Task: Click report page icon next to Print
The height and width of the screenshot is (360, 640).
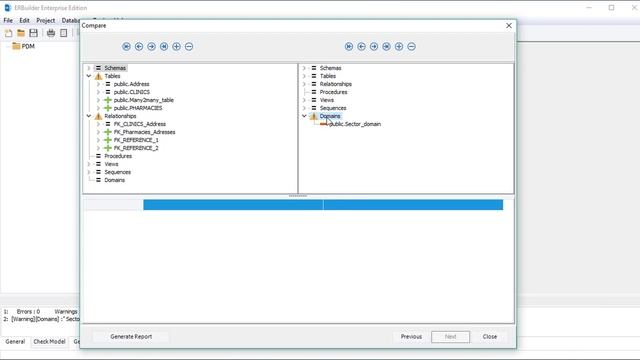Action: (64, 33)
